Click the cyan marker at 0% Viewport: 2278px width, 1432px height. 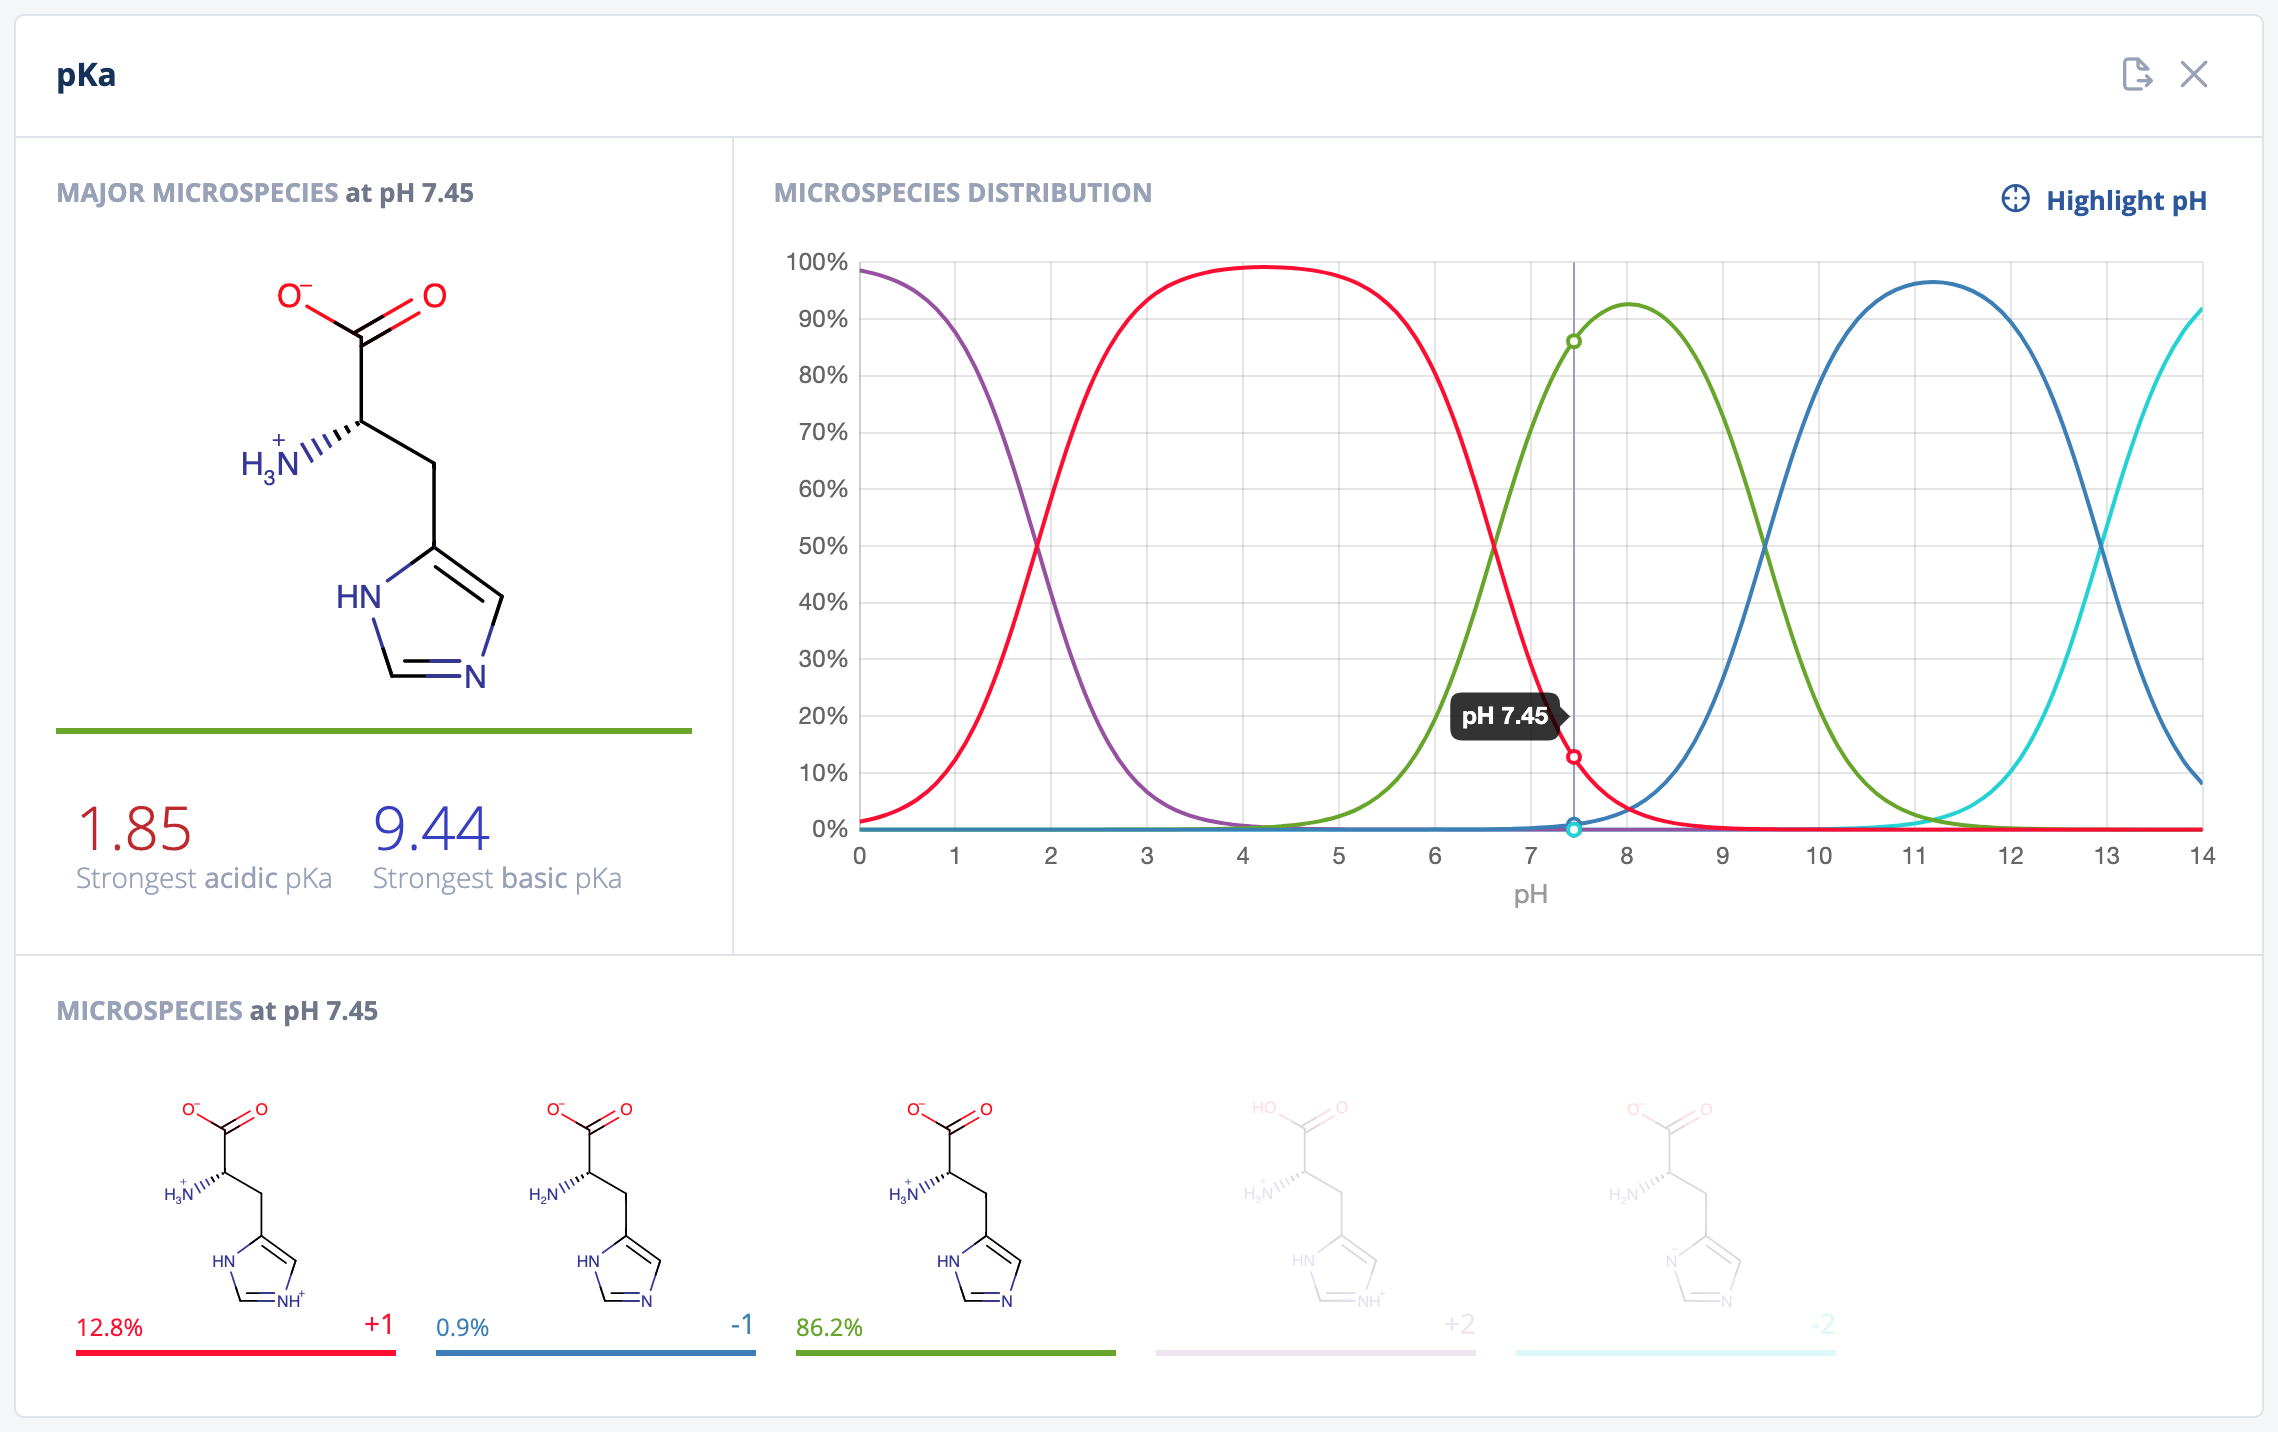(1573, 830)
